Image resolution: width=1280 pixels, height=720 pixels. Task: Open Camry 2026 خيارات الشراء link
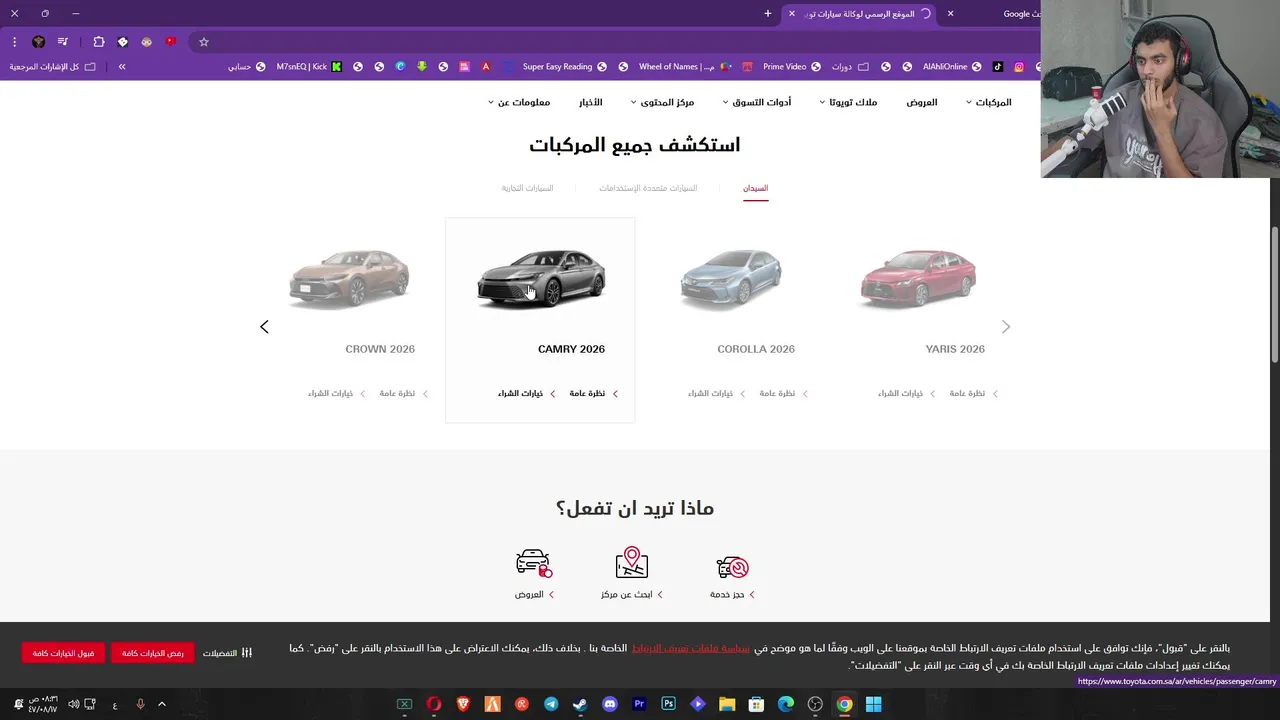(x=526, y=394)
